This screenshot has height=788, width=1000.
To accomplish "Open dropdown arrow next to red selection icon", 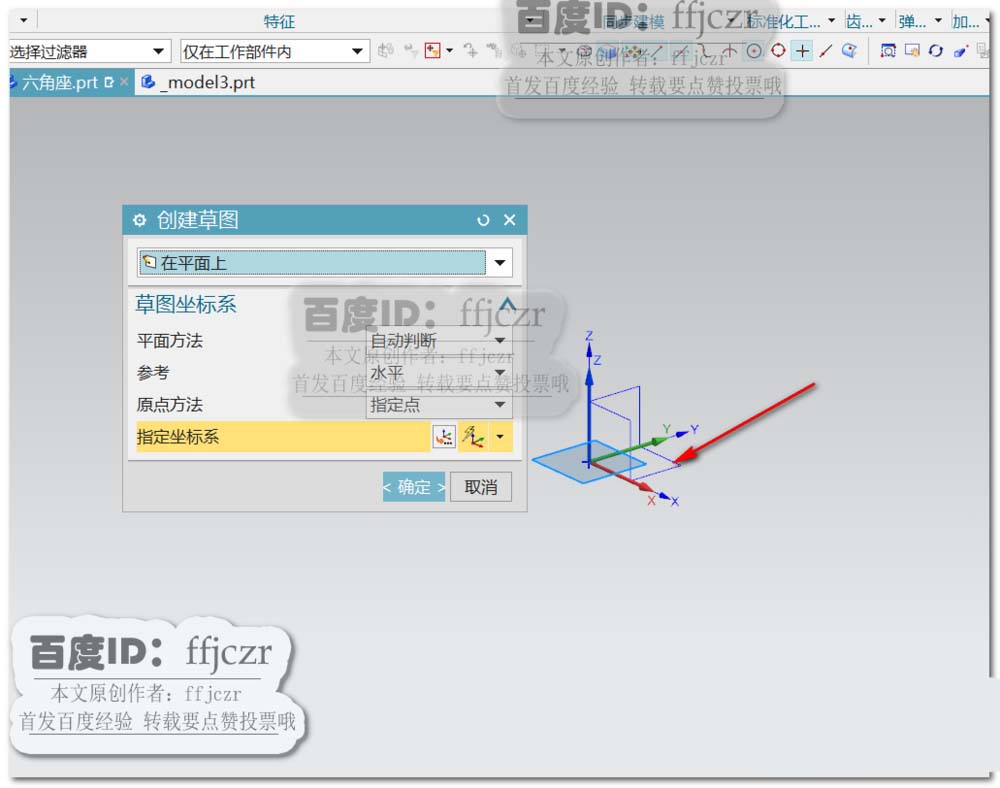I will tap(450, 50).
